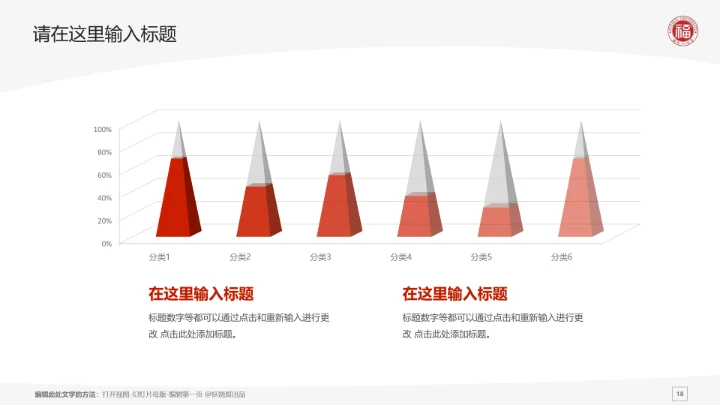The width and height of the screenshot is (720, 405).
Task: Click the 分类4 axis label
Action: point(401,257)
